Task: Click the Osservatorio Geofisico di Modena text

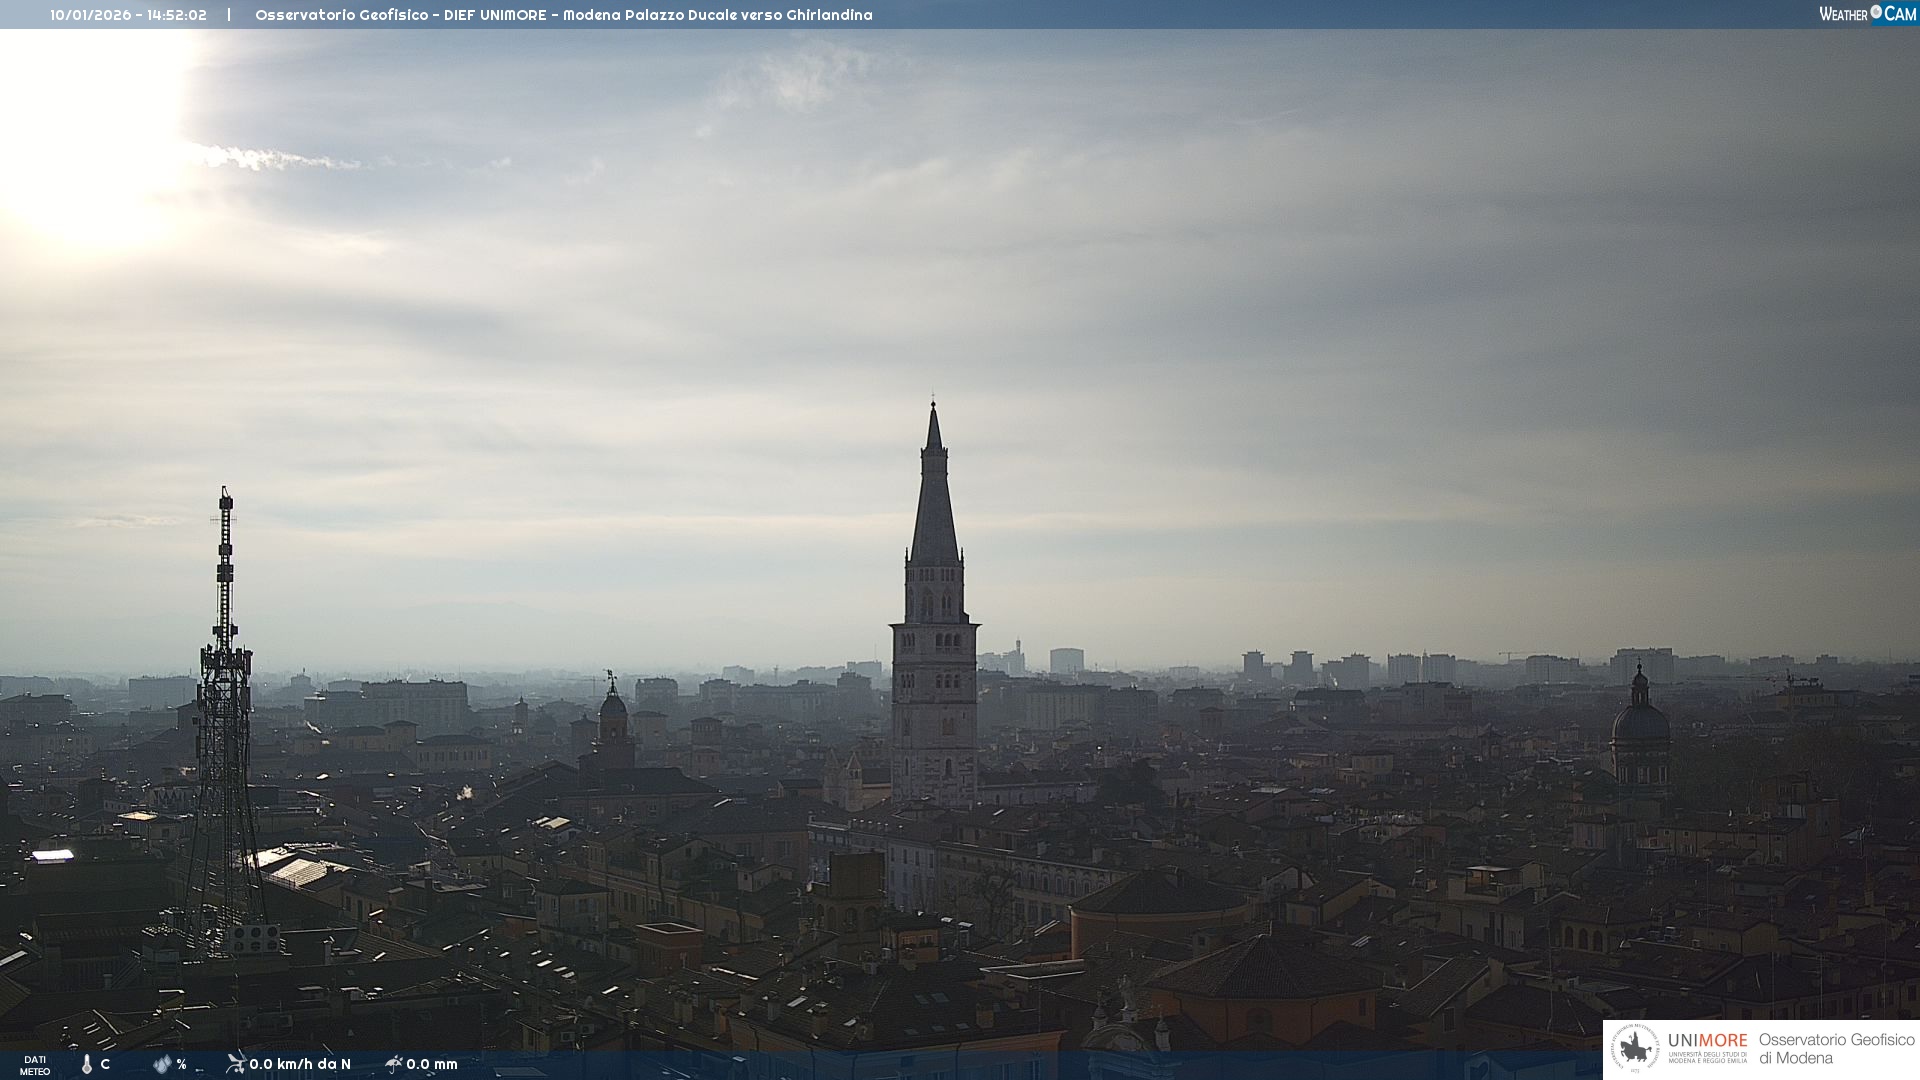Action: pos(1836,1048)
